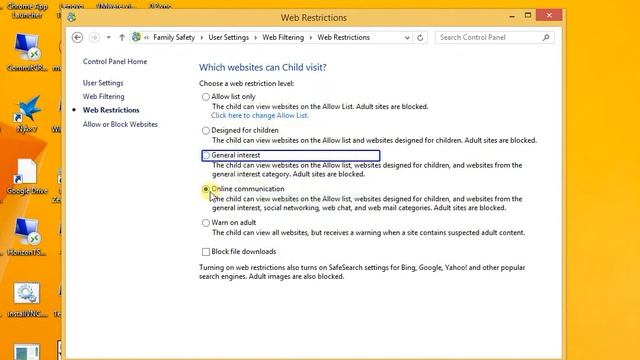The image size is (640, 360).
Task: Click 'Choose a web restriction level:' text
Action: [247, 84]
